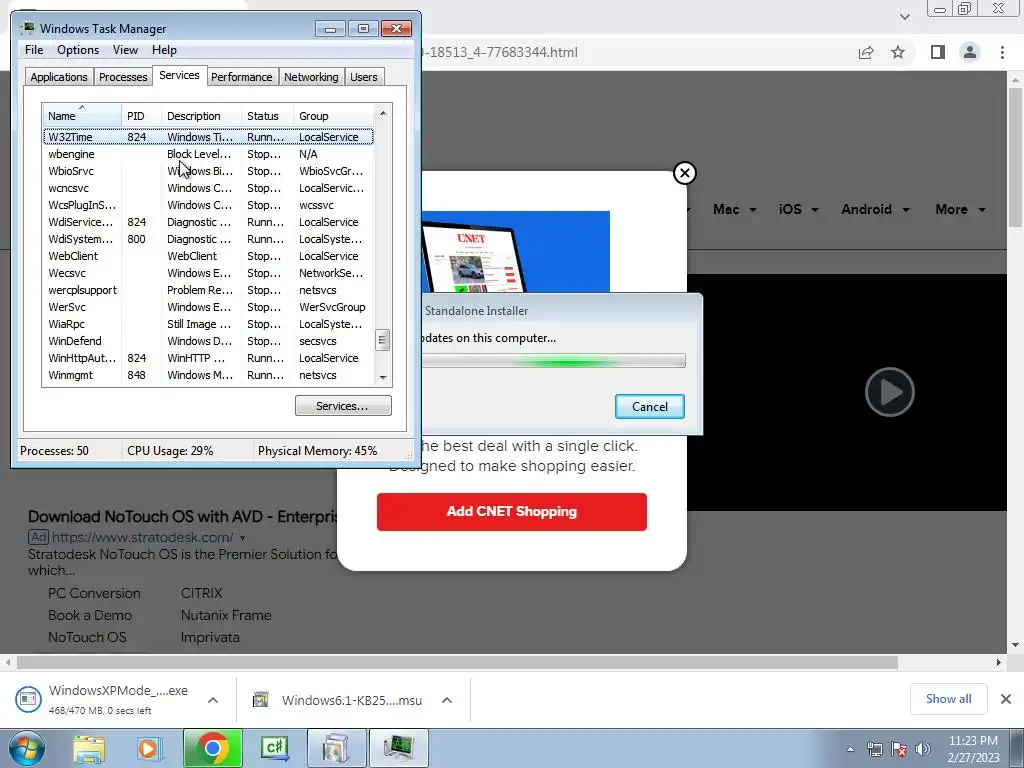
Task: Open Windows Explorer folder icon in taskbar
Action: 89,749
